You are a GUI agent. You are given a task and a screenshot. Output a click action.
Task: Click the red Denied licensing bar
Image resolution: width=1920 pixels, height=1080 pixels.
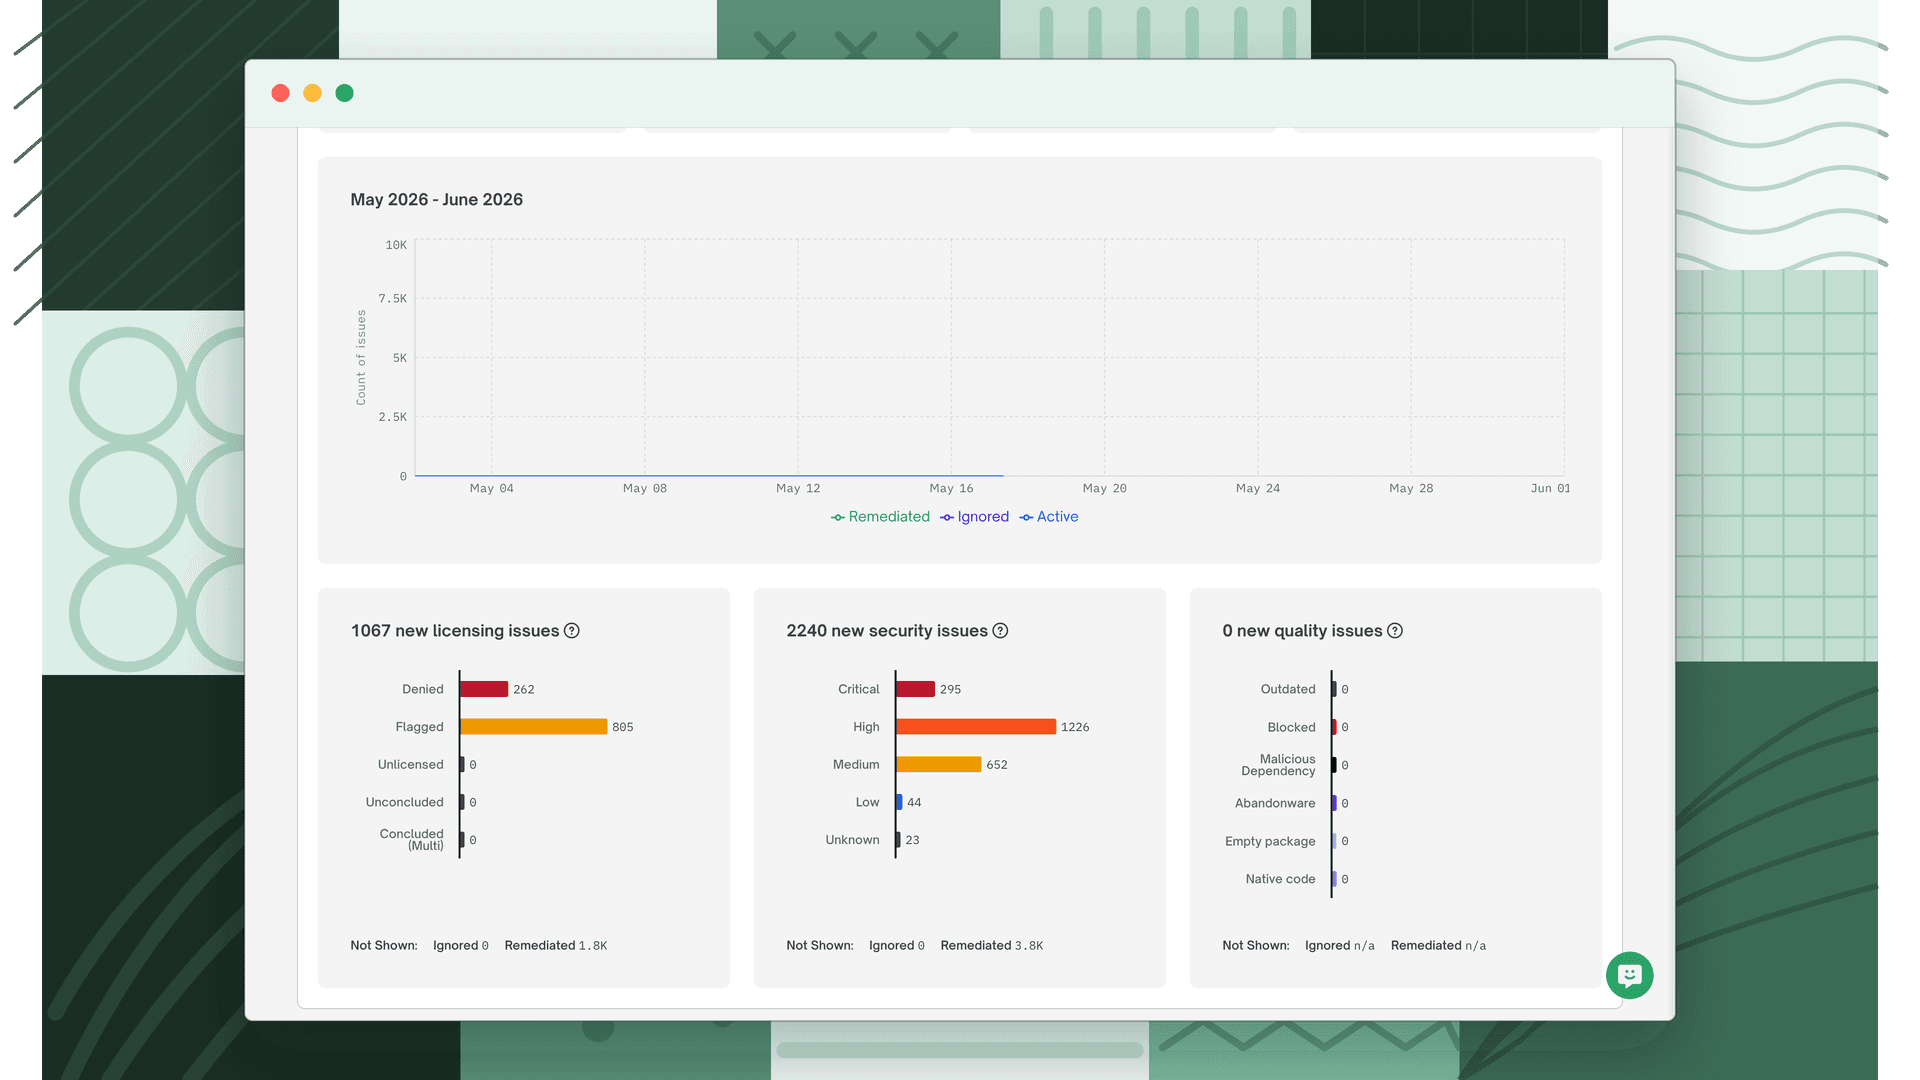[484, 689]
